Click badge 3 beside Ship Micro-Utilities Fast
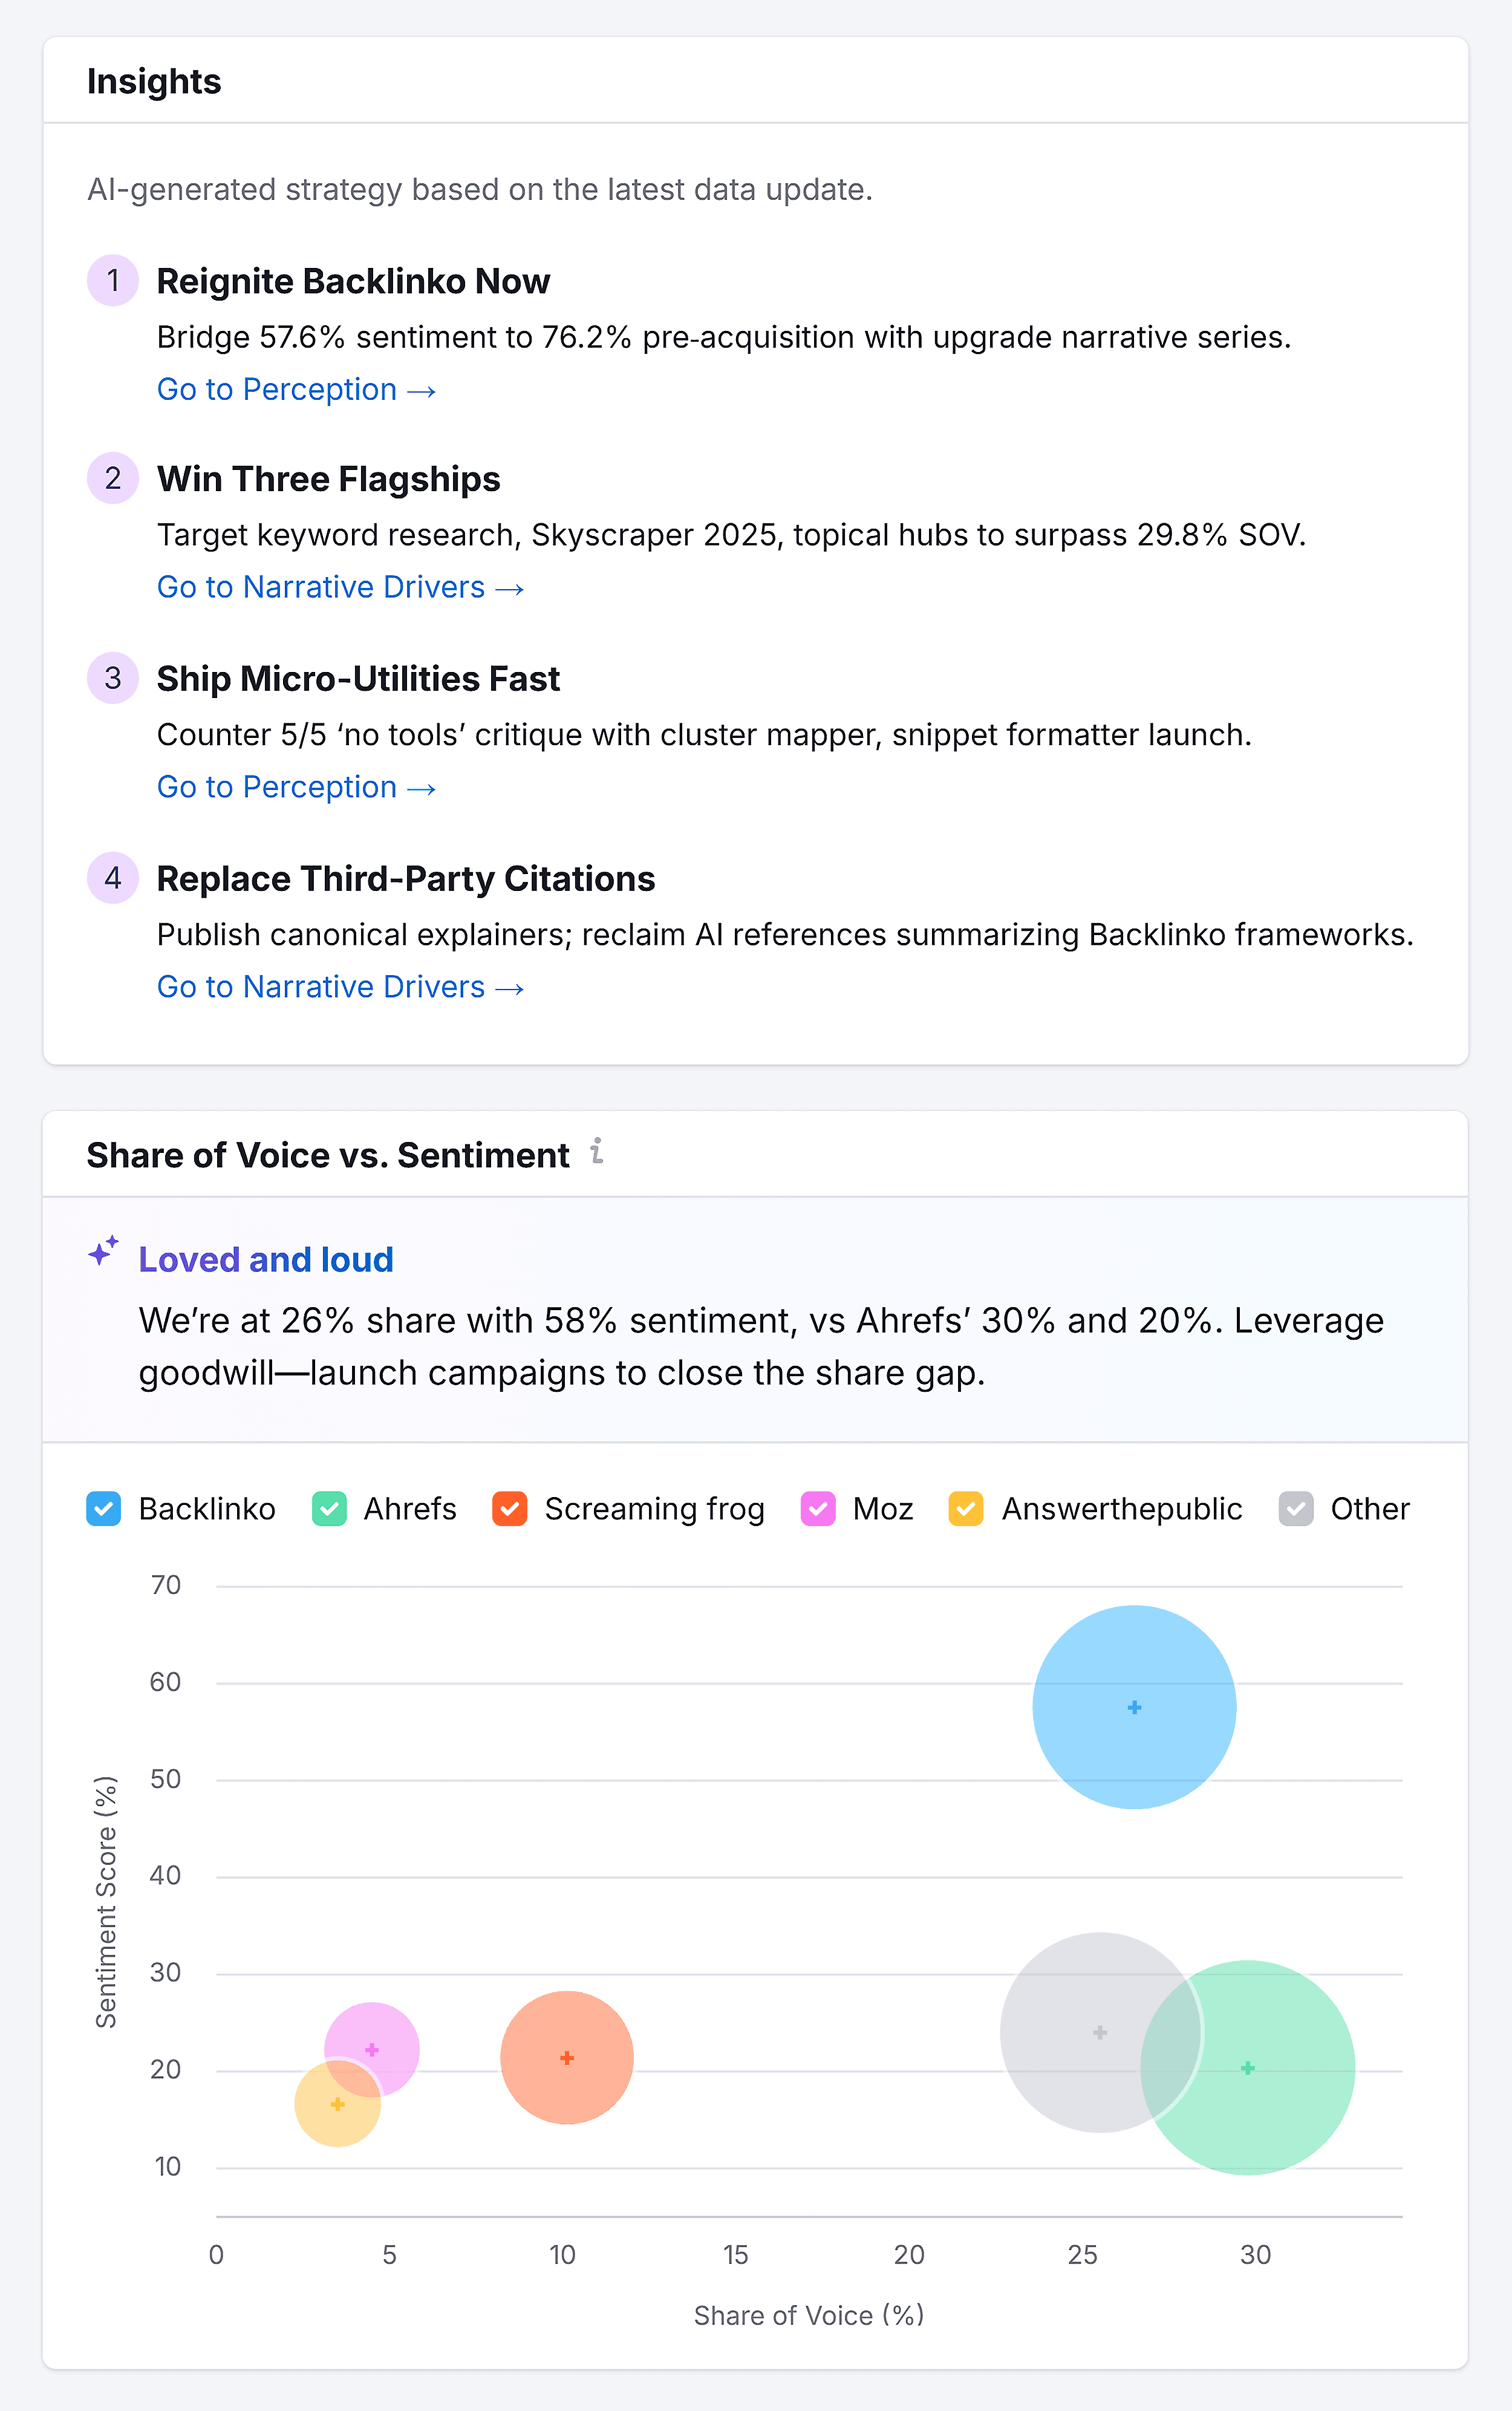Screen dimensions: 1512x2411 (113, 678)
